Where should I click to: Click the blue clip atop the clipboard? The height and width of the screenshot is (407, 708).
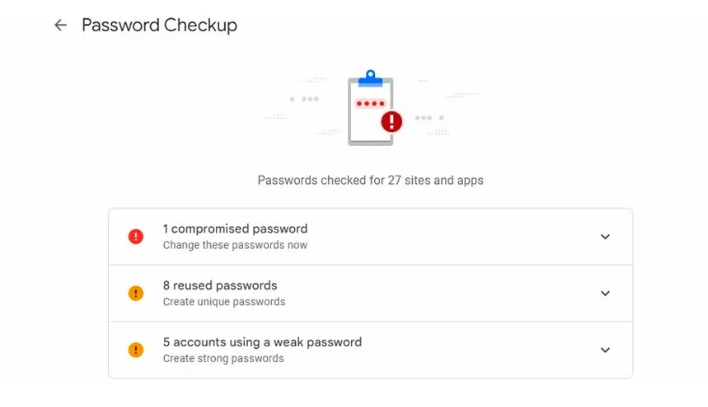[370, 78]
